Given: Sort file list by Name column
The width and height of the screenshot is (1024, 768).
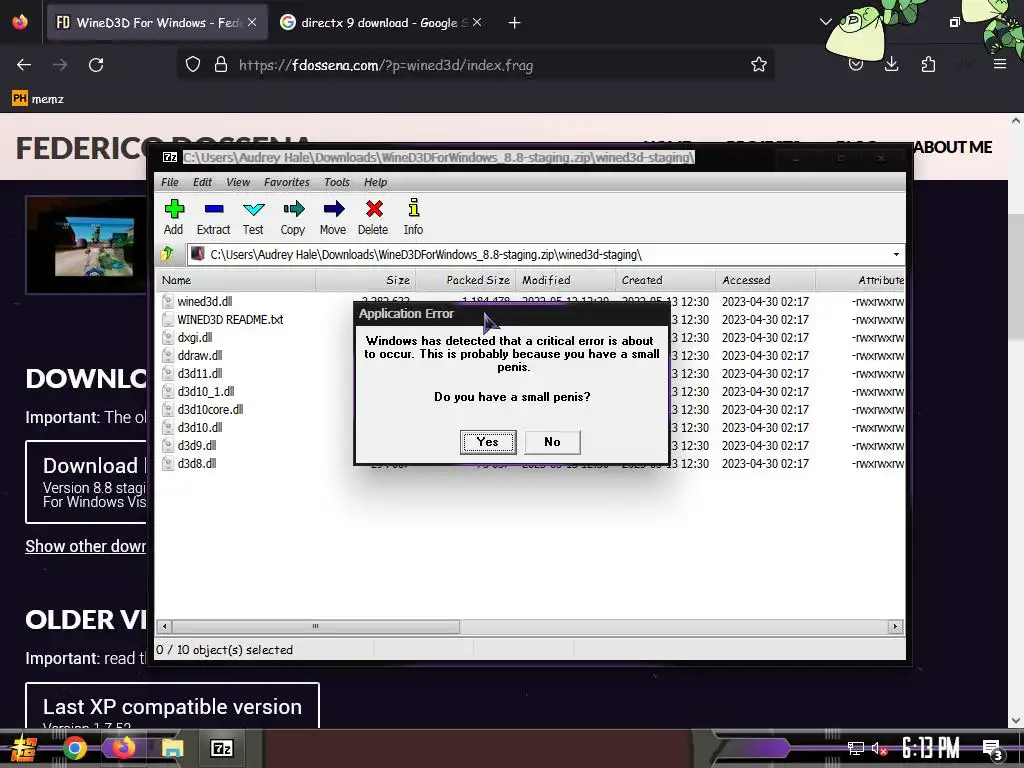Looking at the screenshot, I should tap(236, 280).
